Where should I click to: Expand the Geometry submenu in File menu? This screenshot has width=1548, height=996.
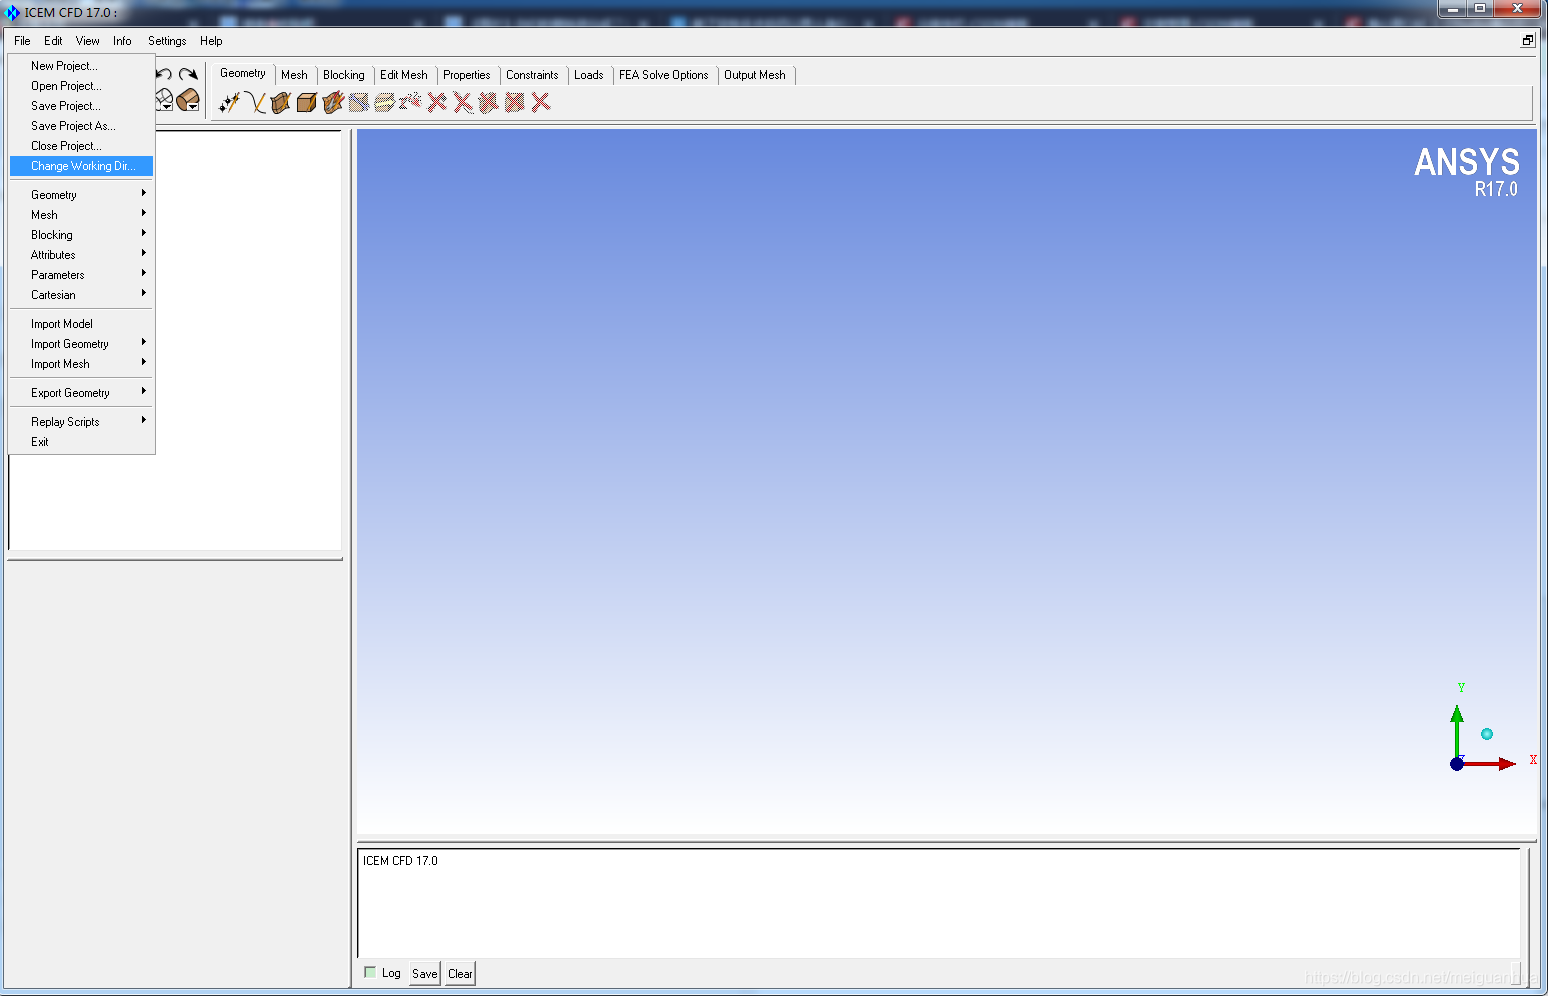click(81, 195)
